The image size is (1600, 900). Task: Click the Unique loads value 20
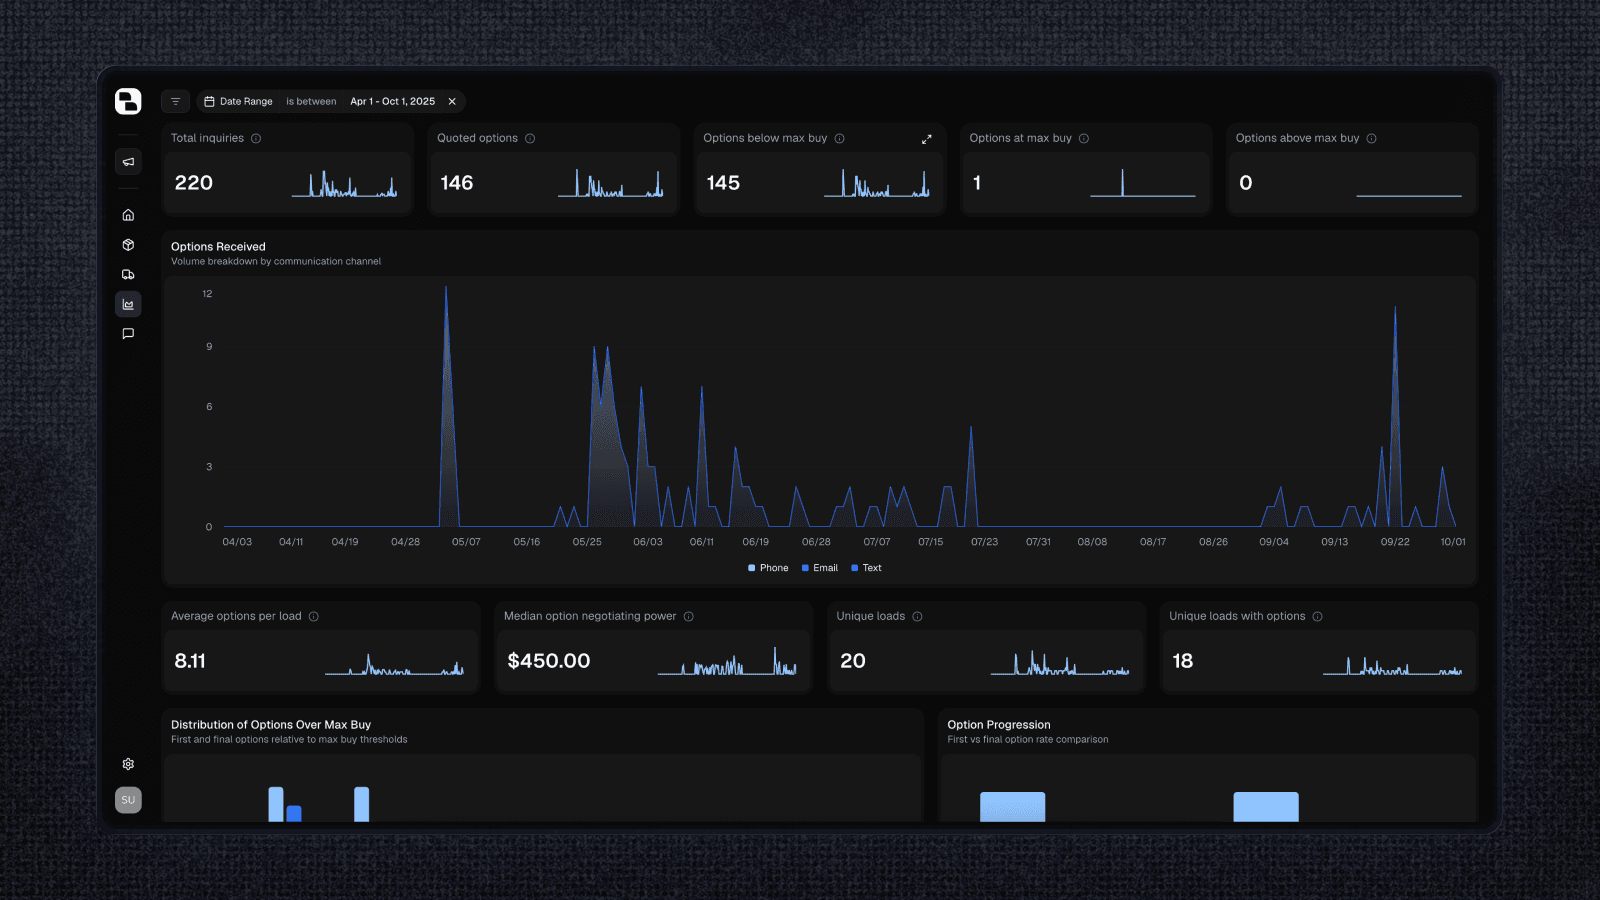pyautogui.click(x=853, y=661)
